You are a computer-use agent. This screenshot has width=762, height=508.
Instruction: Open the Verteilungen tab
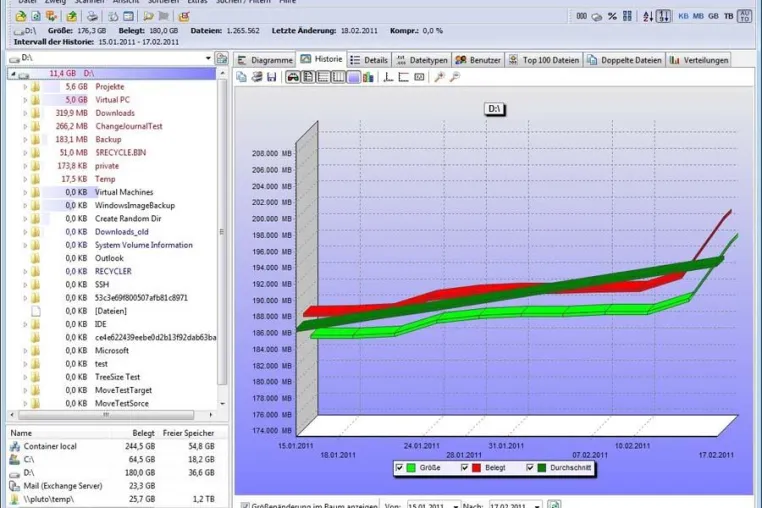pyautogui.click(x=699, y=60)
